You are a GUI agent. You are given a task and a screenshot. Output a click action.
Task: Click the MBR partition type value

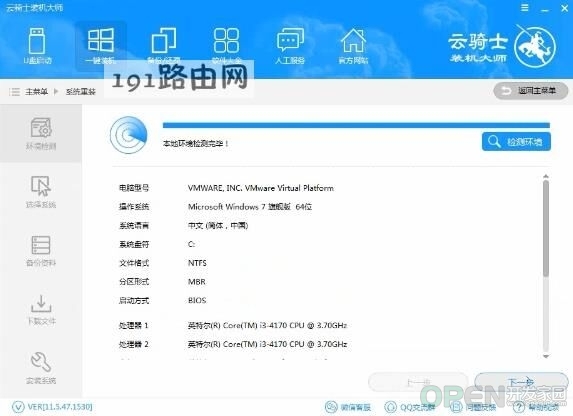point(197,281)
